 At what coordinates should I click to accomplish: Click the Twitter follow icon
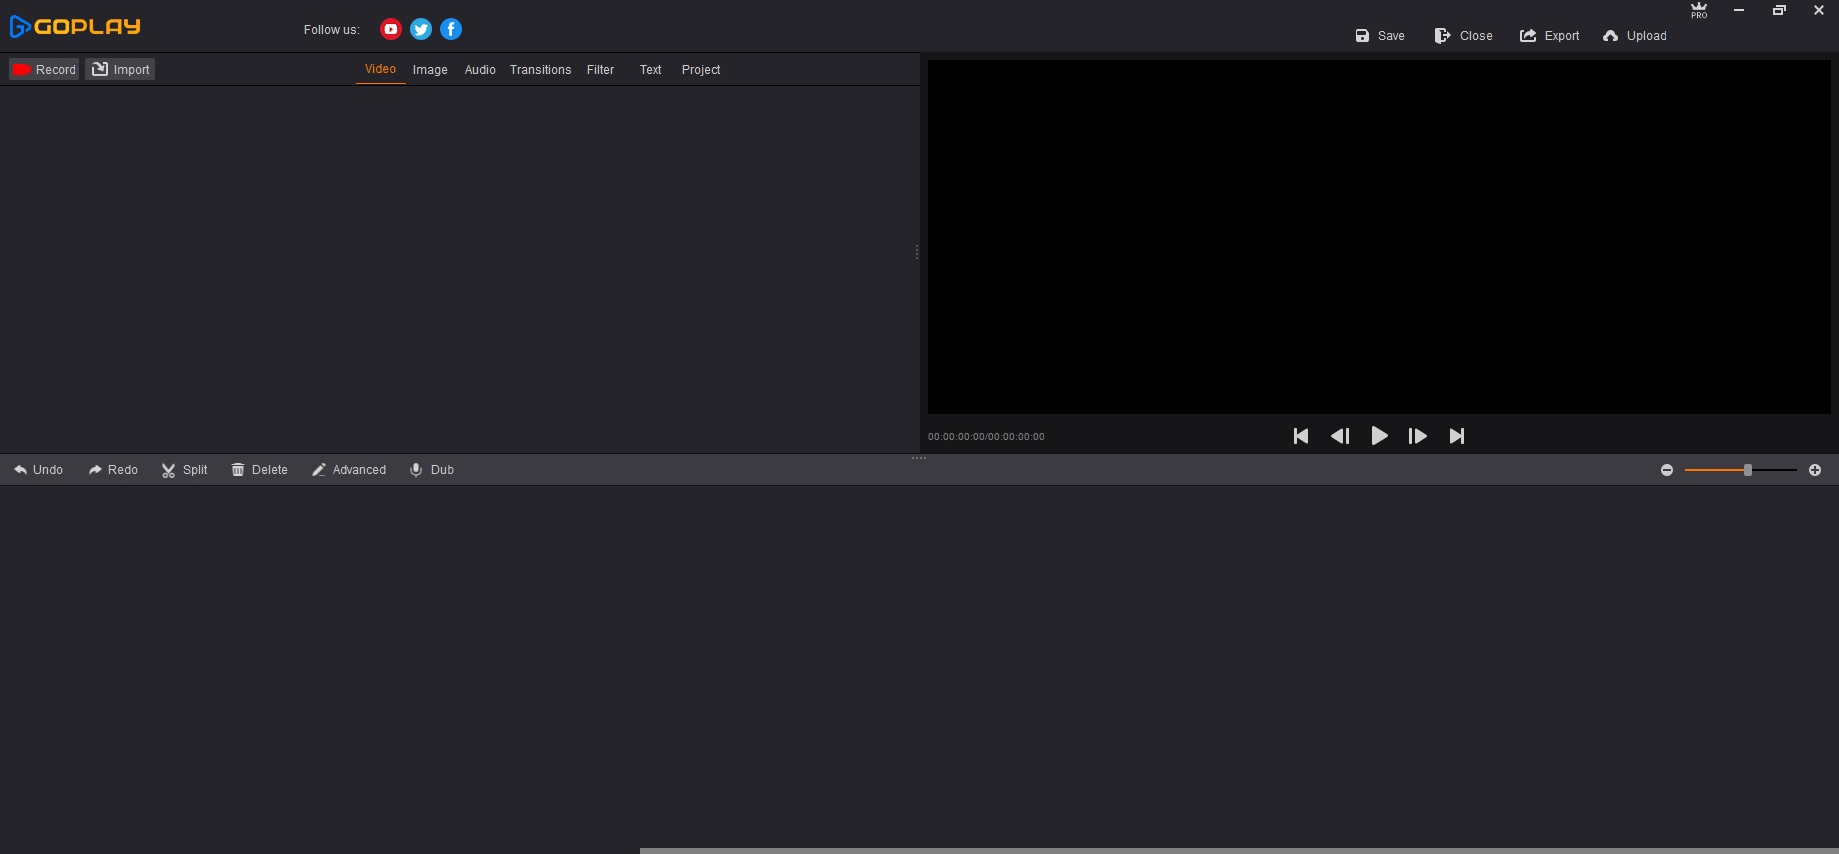(421, 29)
